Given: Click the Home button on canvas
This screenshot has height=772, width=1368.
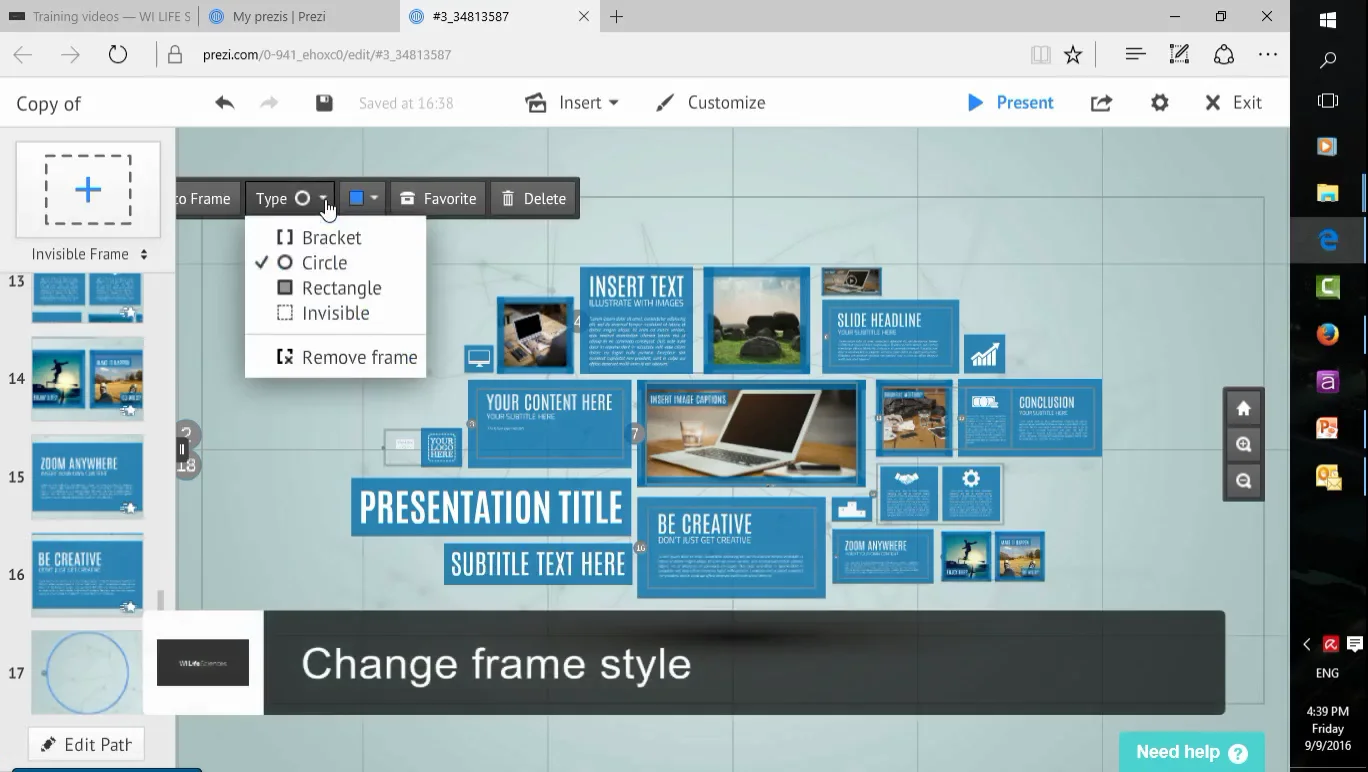Looking at the screenshot, I should 1244,408.
